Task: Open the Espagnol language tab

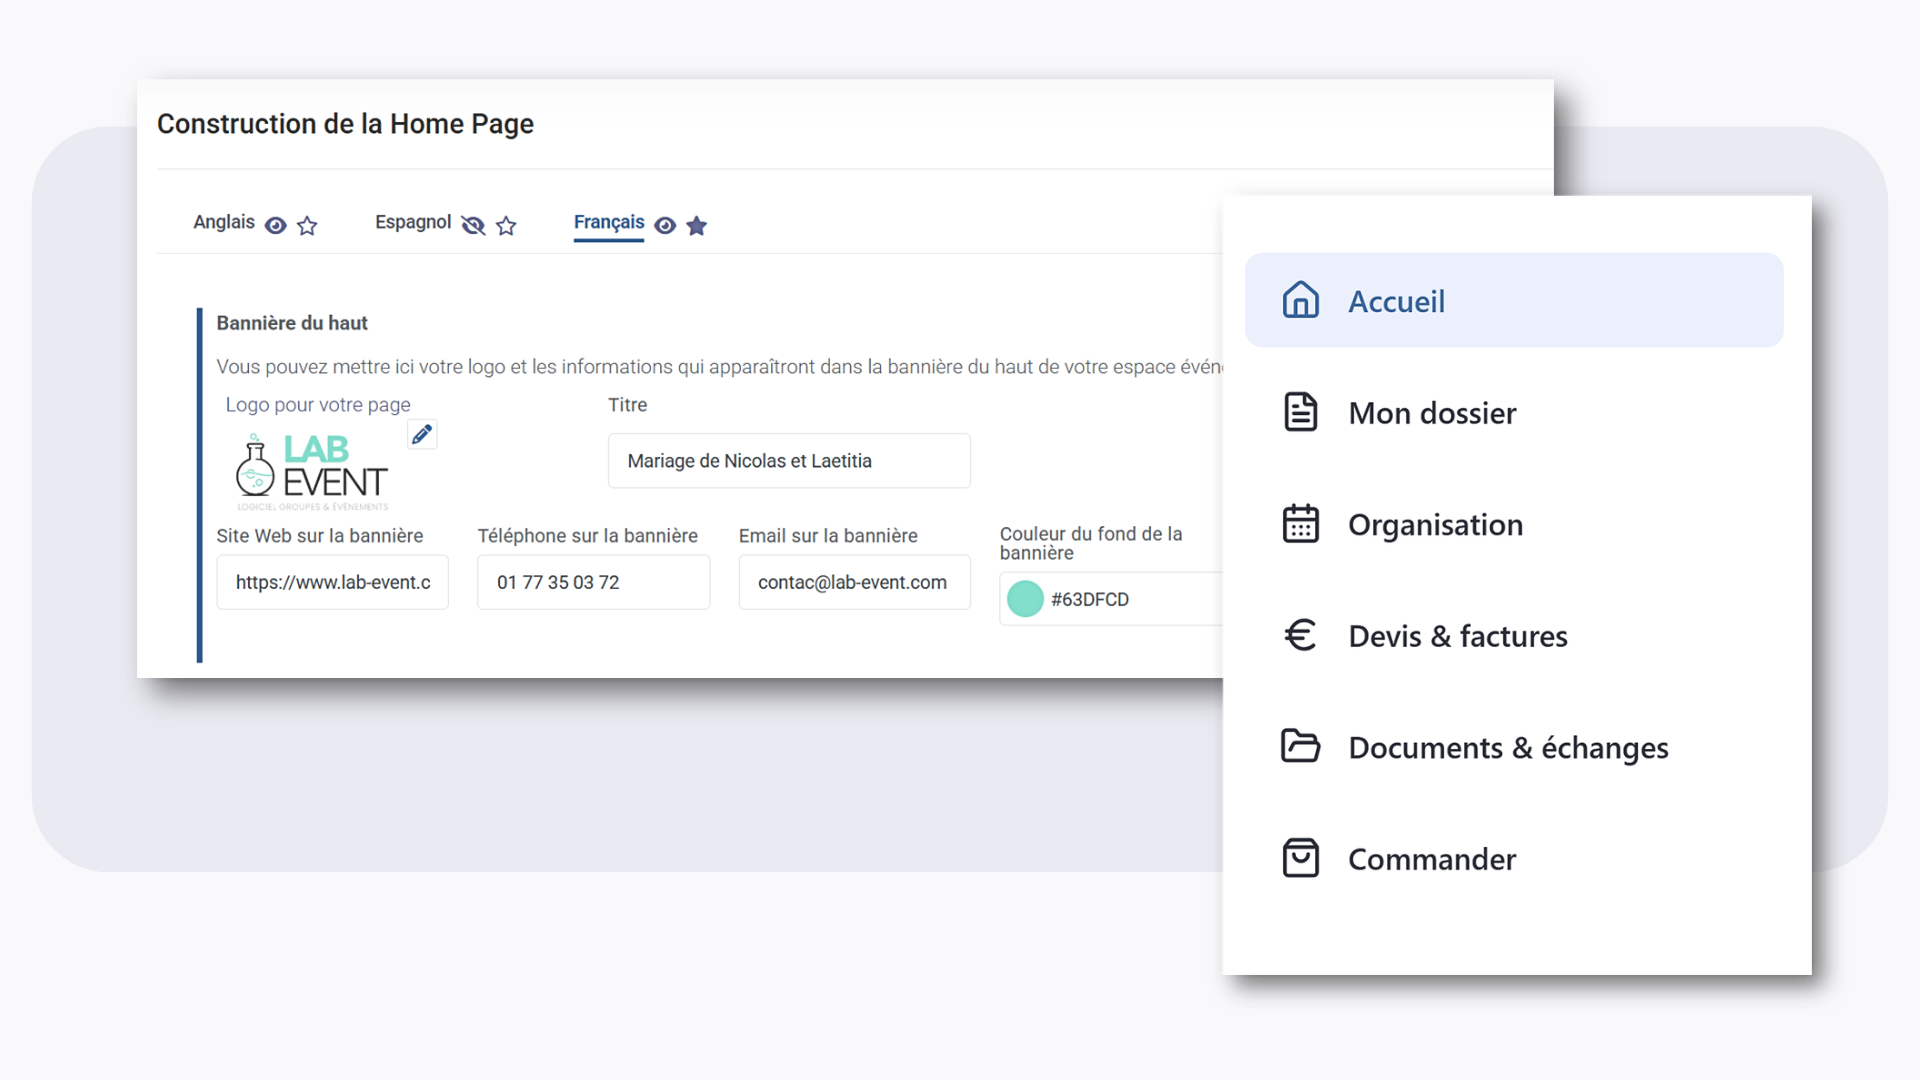Action: point(413,222)
